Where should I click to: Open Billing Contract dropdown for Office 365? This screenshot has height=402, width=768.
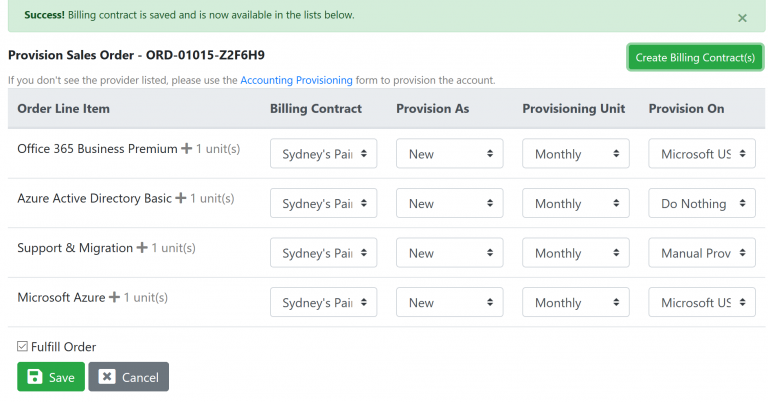click(323, 154)
